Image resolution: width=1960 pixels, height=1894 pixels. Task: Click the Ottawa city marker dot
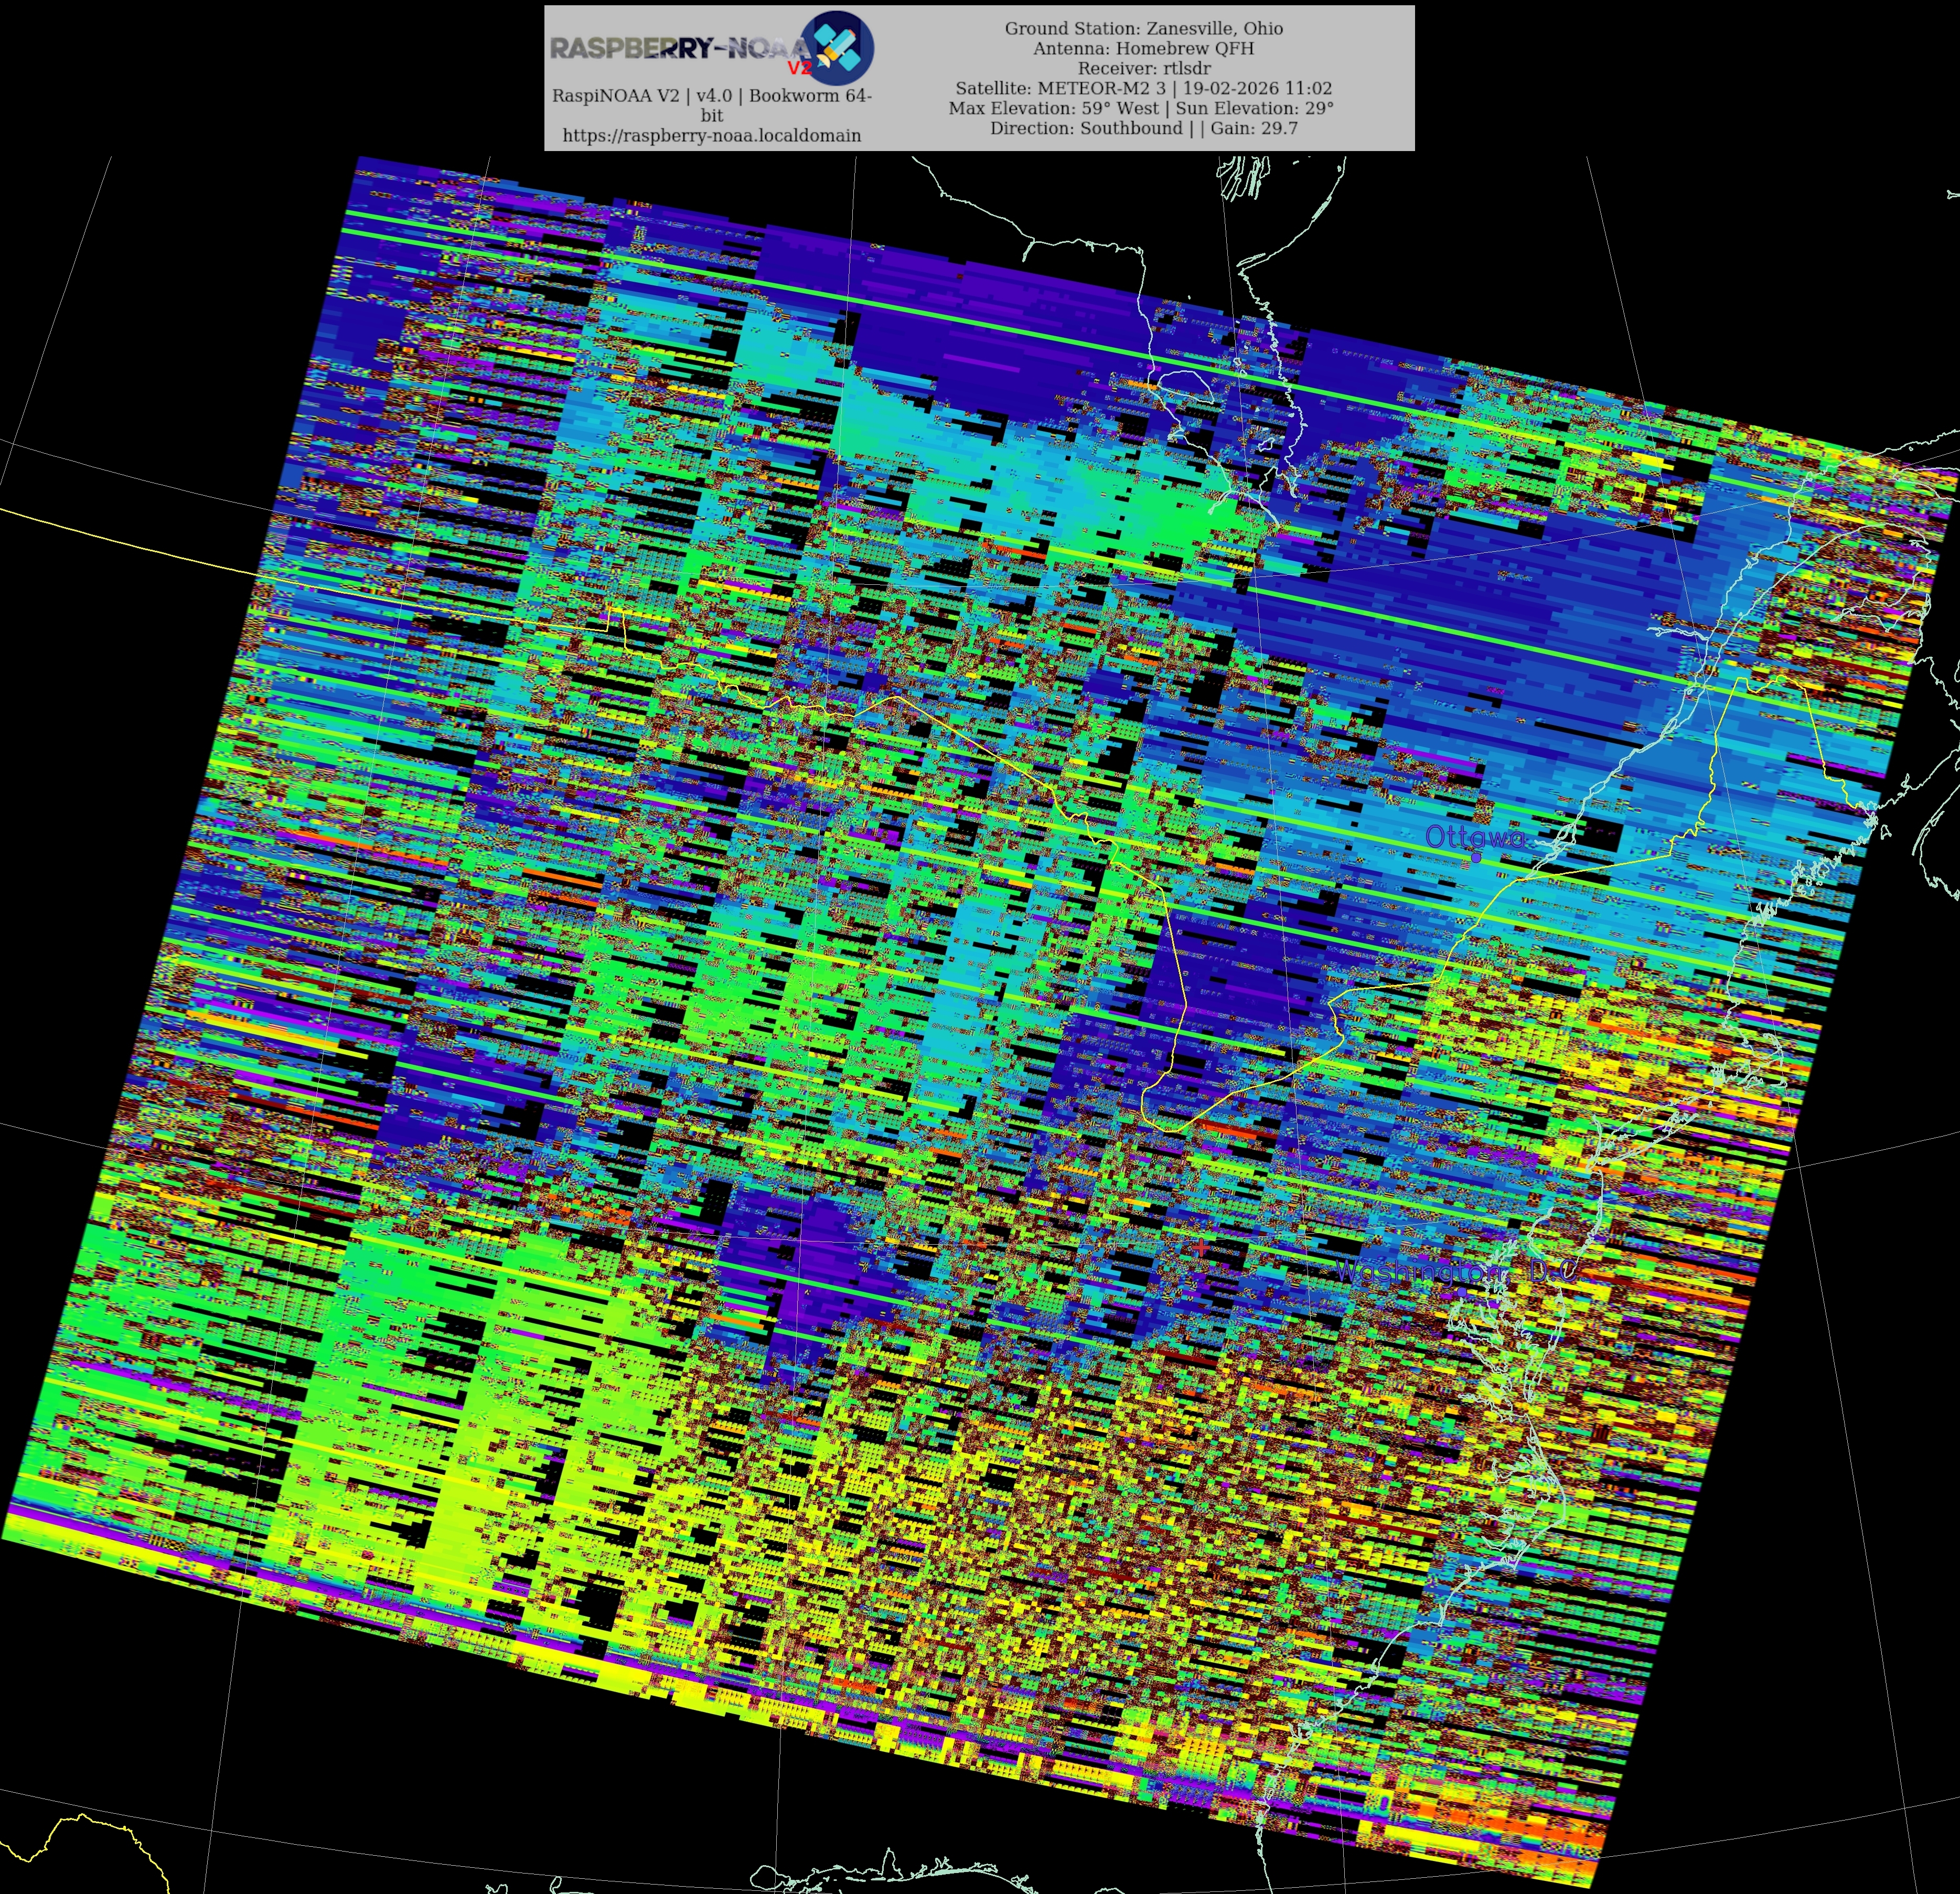(x=1476, y=857)
